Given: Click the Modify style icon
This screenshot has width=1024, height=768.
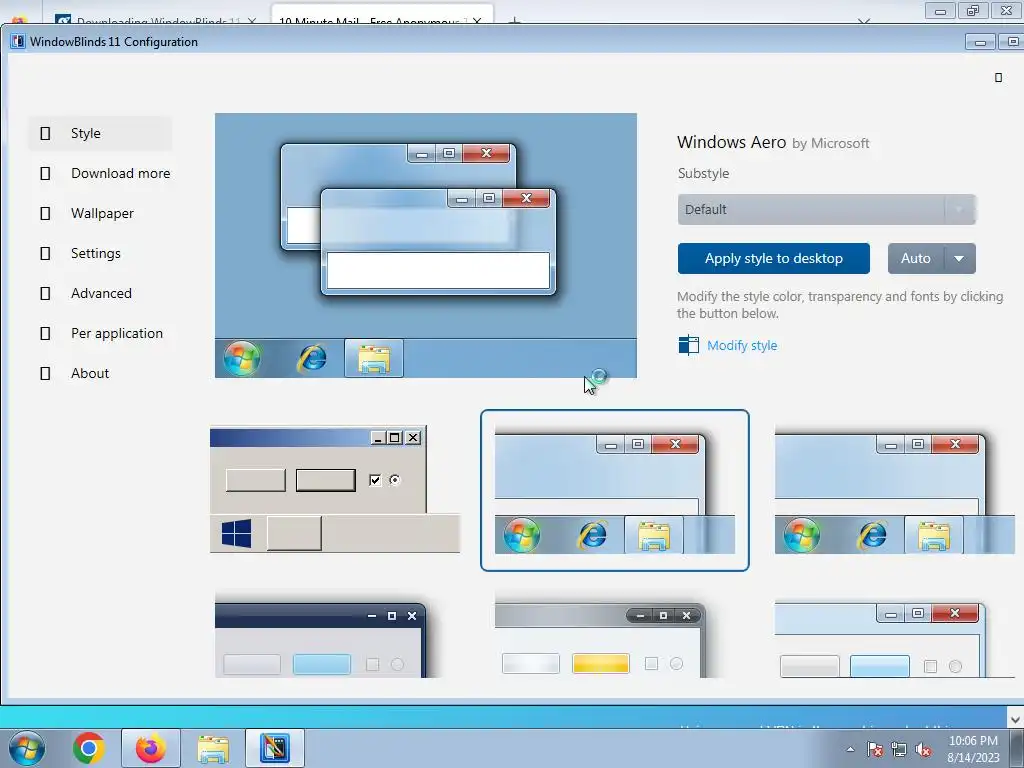Looking at the screenshot, I should (x=688, y=345).
